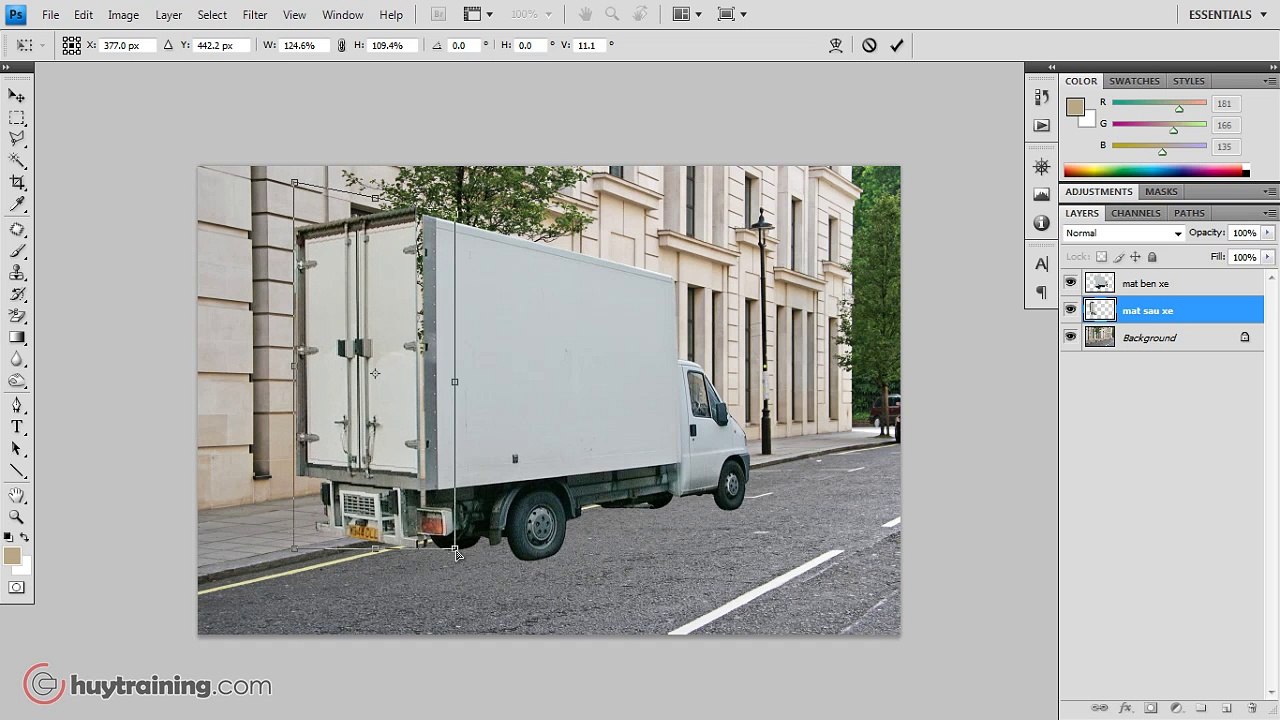
Task: Select the Spot Healing Brush tool
Action: coord(17,230)
